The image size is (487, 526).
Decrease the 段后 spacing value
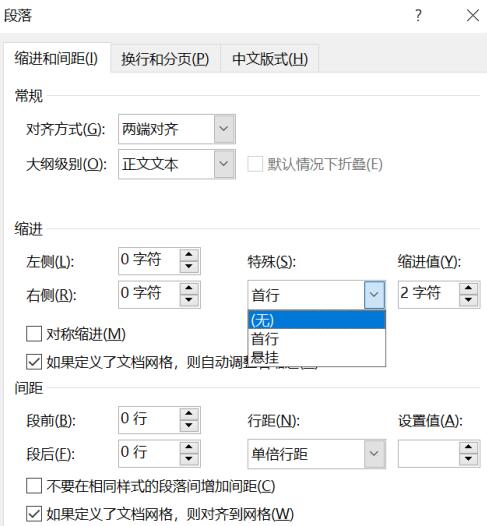point(189,459)
